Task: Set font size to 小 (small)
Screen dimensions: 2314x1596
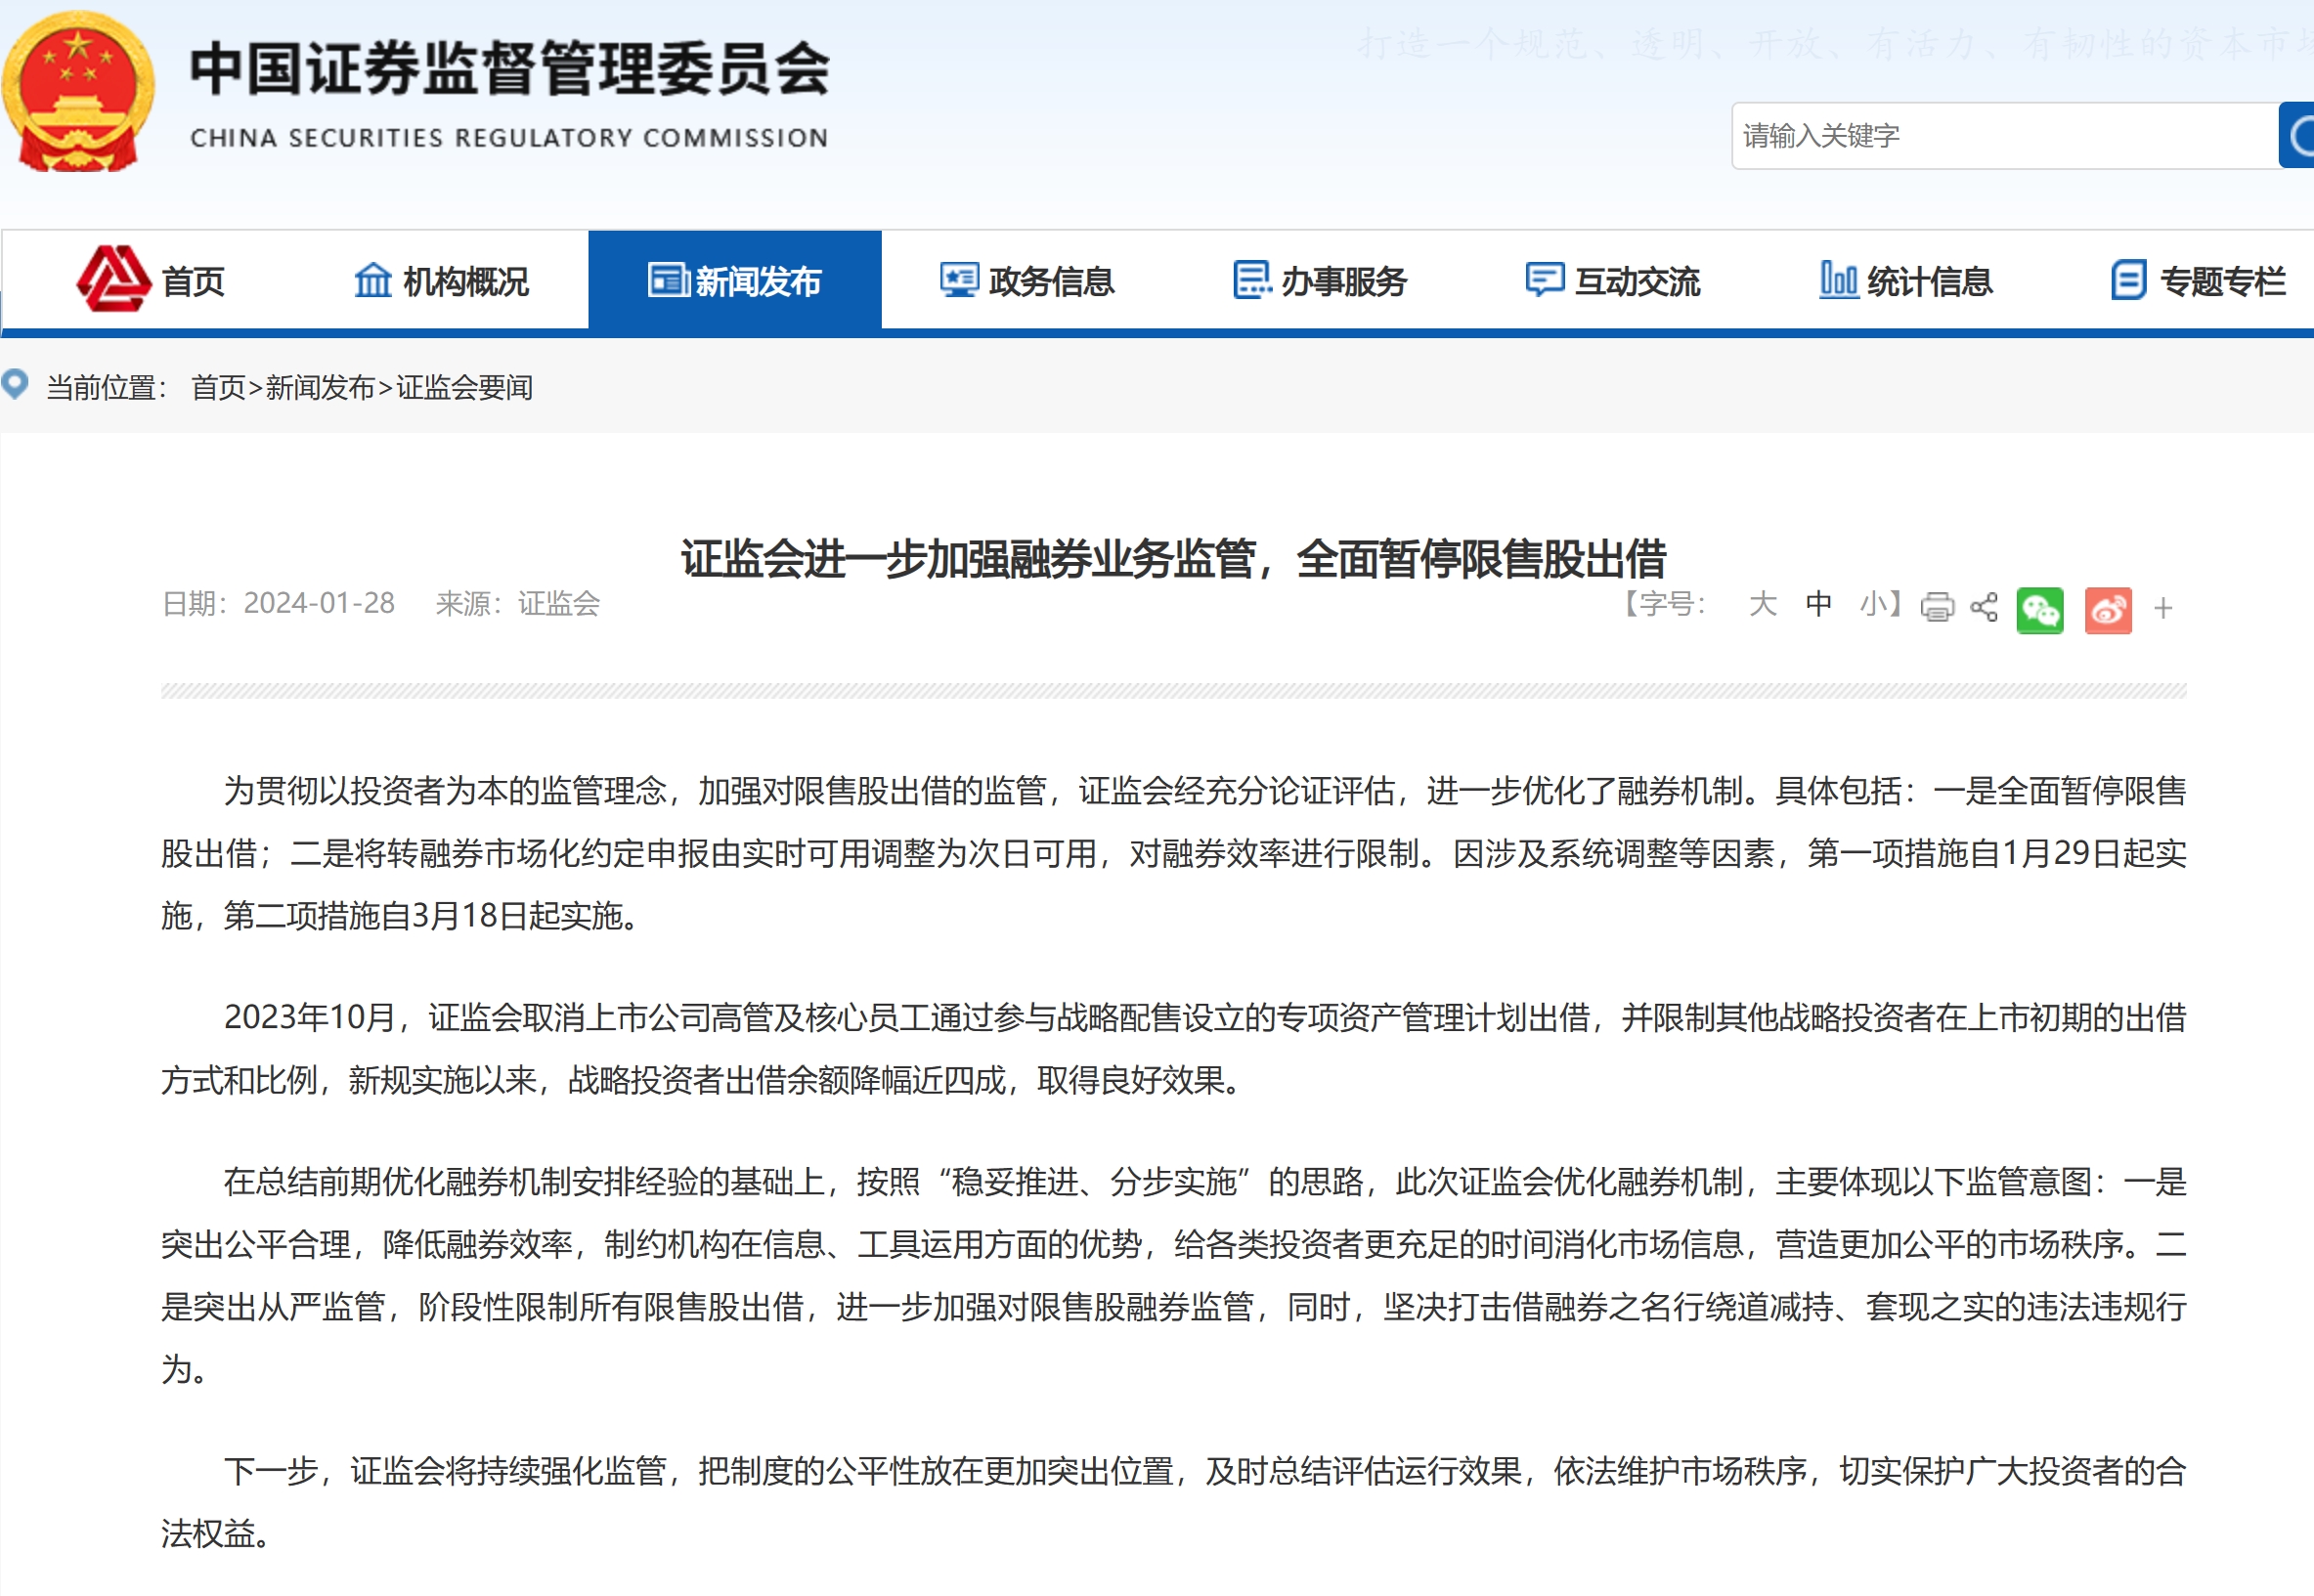Action: 1873,604
